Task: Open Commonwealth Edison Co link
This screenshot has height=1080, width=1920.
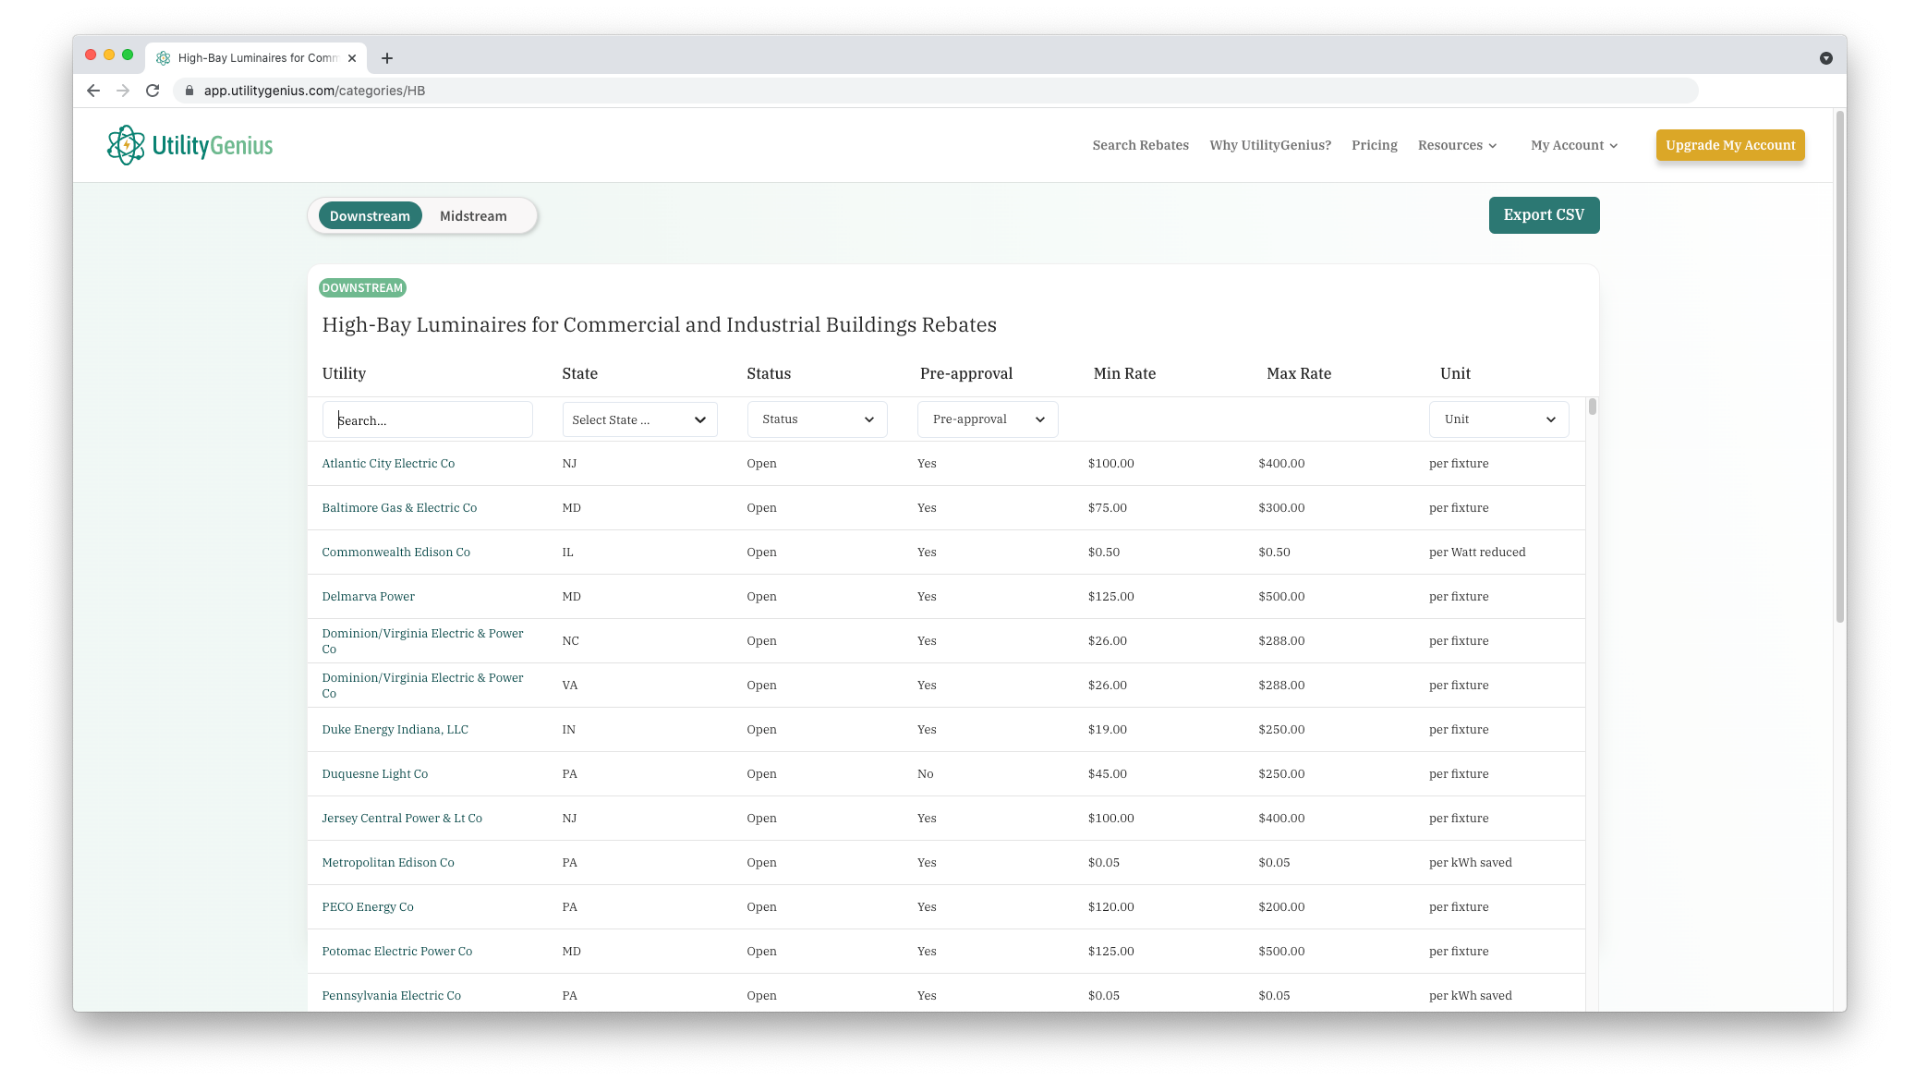Action: click(x=396, y=552)
